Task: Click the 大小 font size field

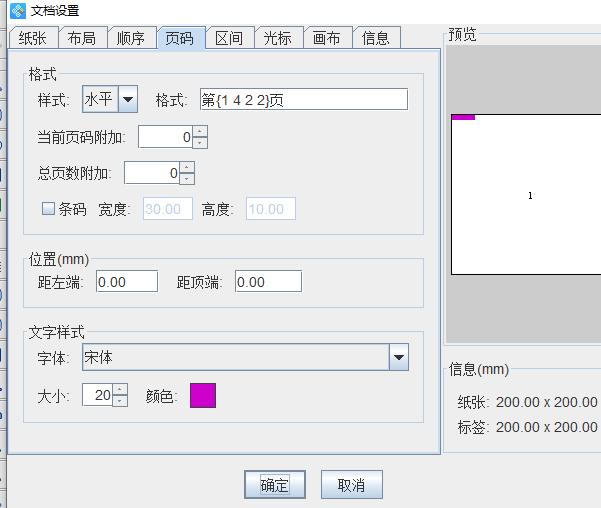Action: pyautogui.click(x=98, y=395)
